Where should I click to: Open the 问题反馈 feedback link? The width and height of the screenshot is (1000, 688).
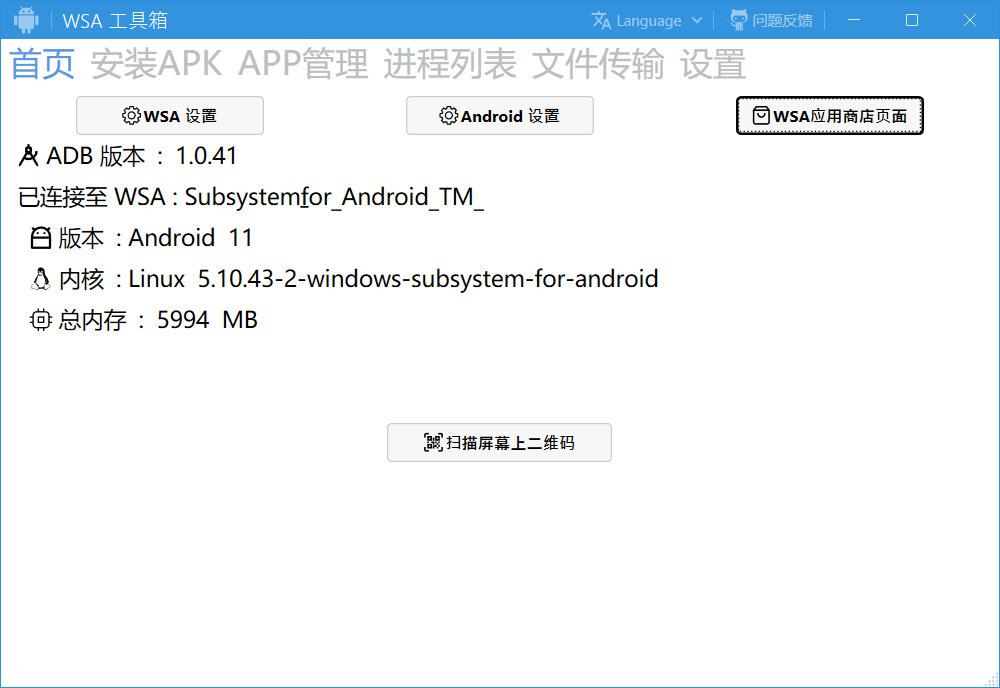point(782,20)
